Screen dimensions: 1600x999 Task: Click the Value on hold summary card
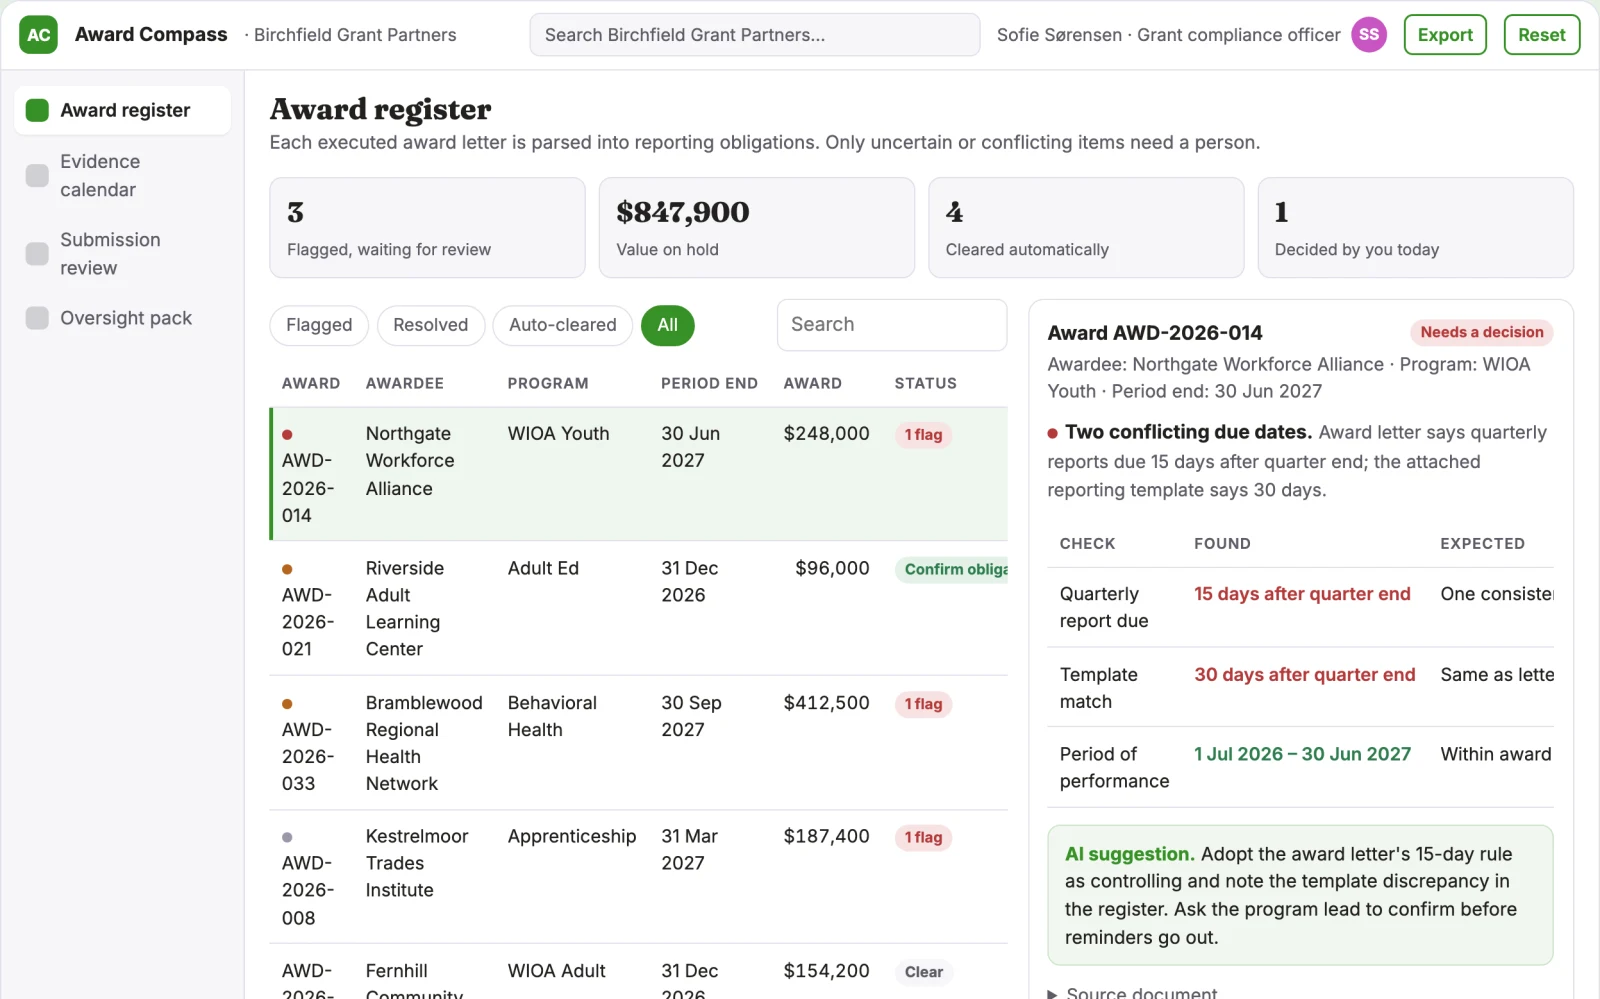(x=756, y=228)
